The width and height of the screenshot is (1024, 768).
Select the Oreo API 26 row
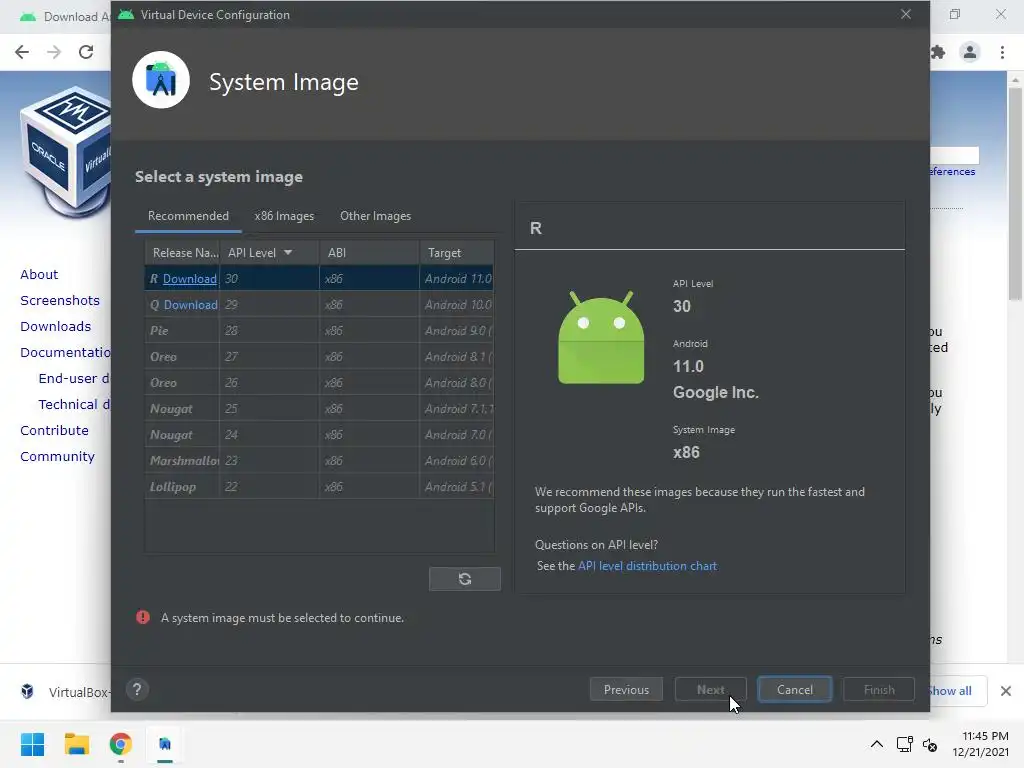319,383
